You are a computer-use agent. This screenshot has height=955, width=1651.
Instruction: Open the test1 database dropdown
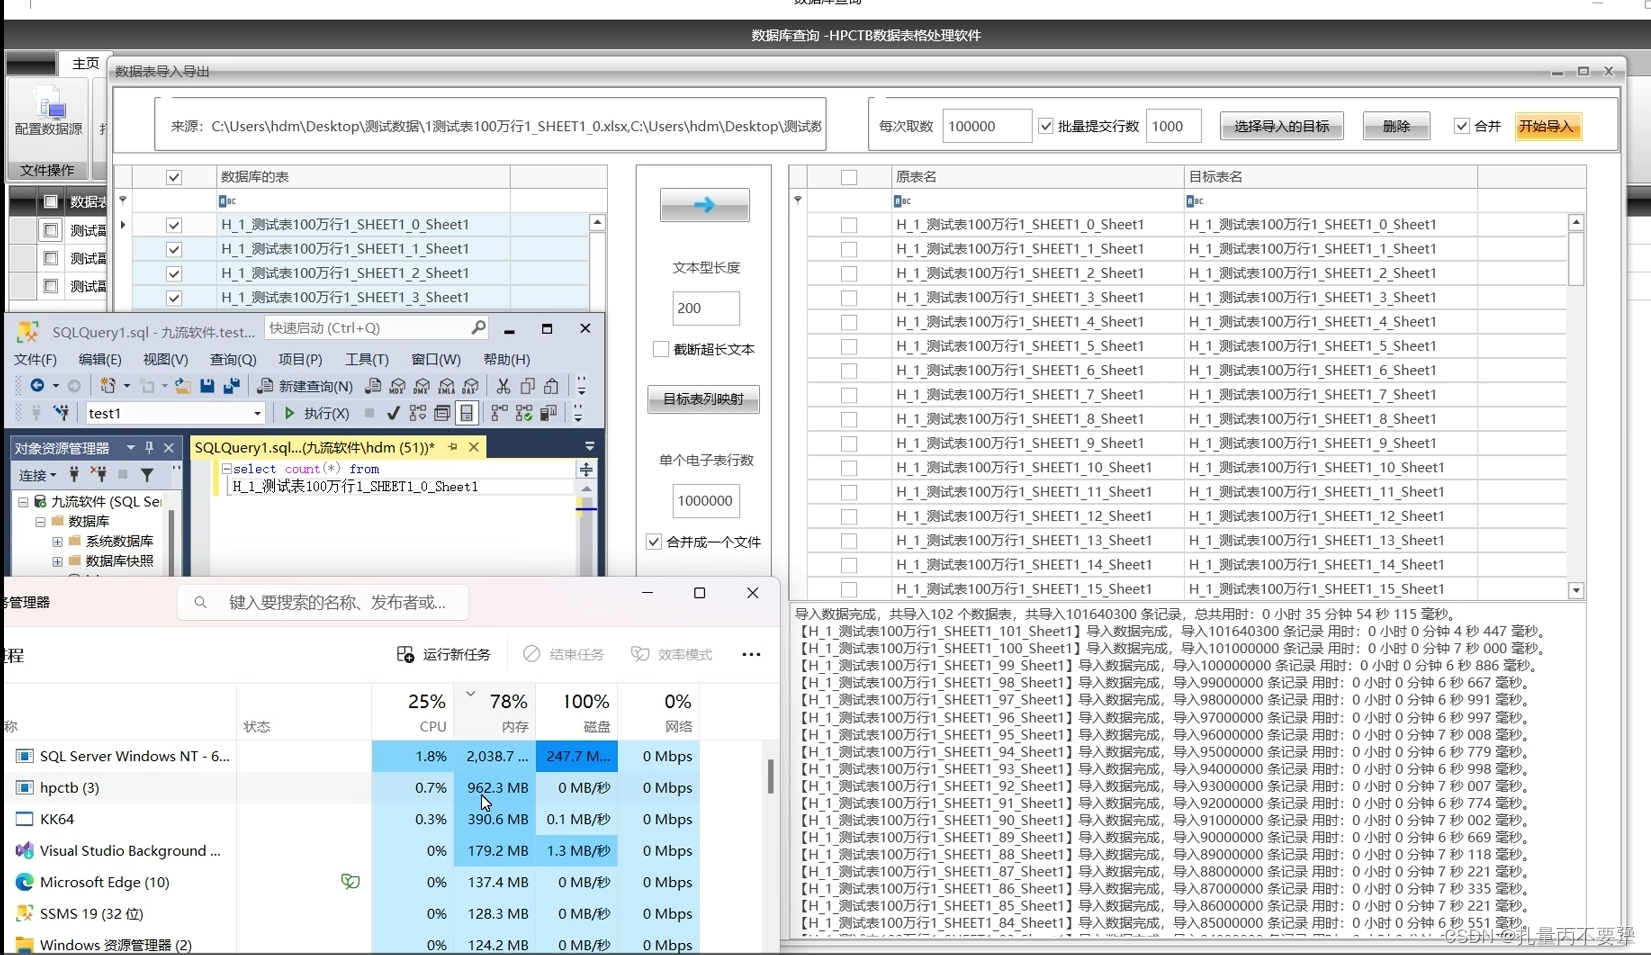[257, 413]
